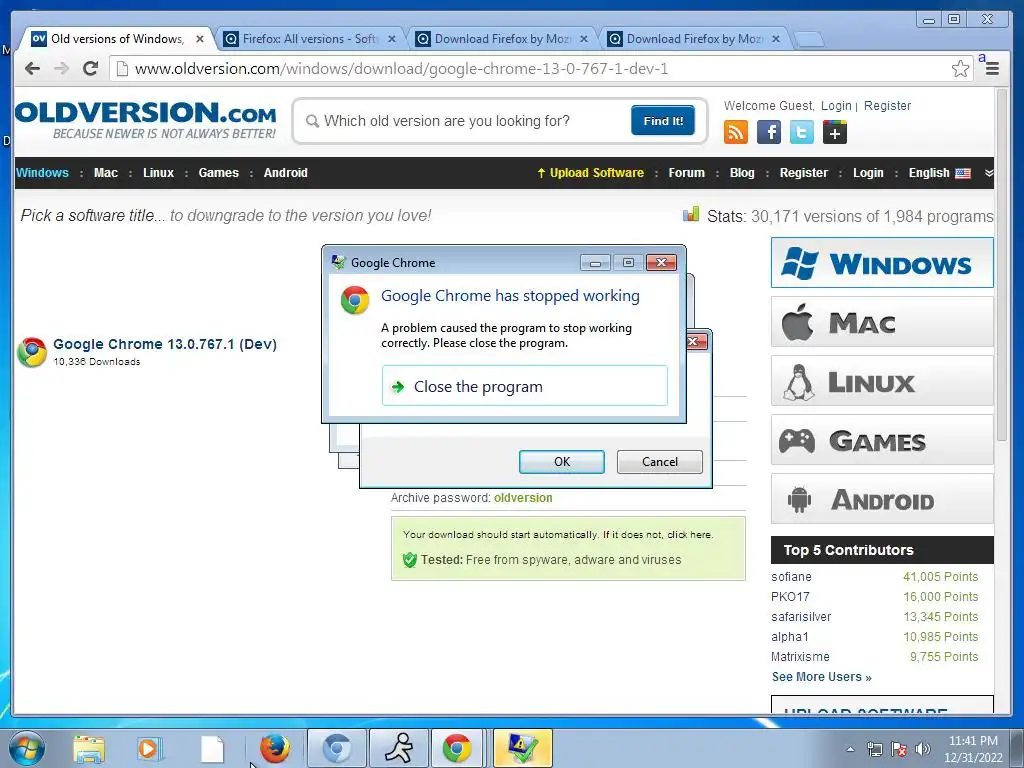Click the Google plus share icon
Viewport: 1024px width, 768px height.
tap(835, 133)
